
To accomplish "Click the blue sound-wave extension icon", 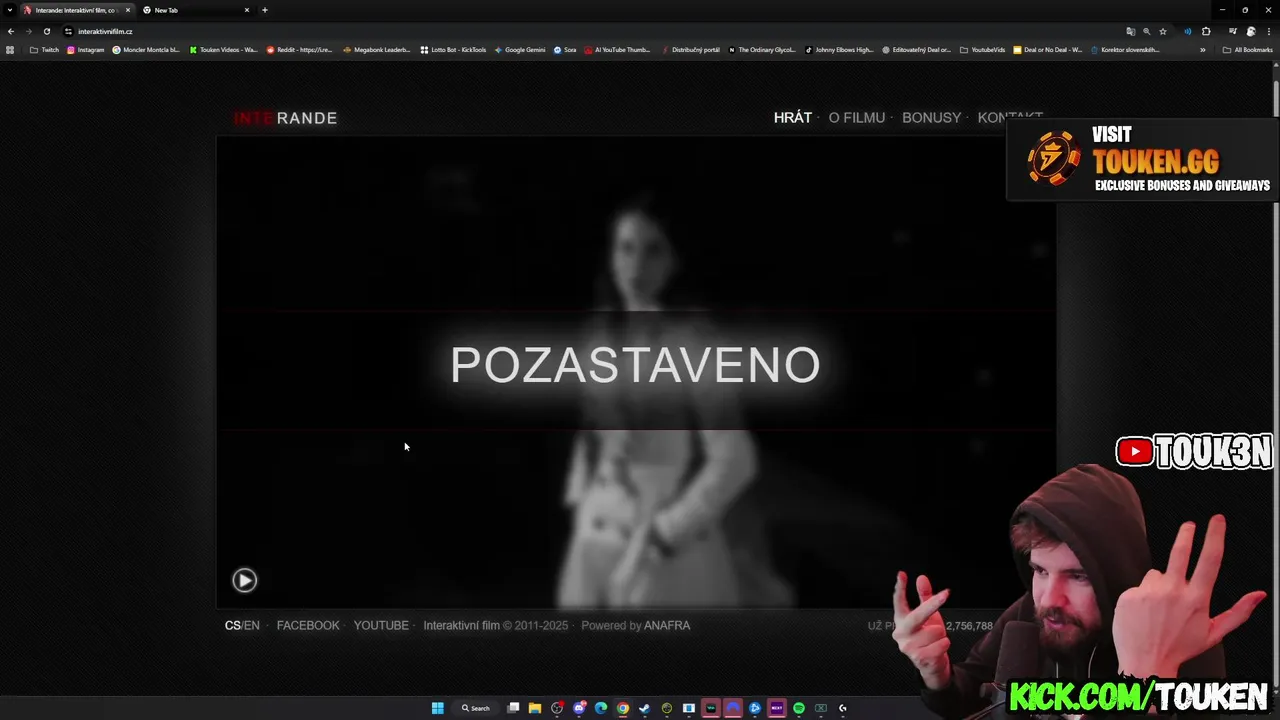I will [1188, 31].
